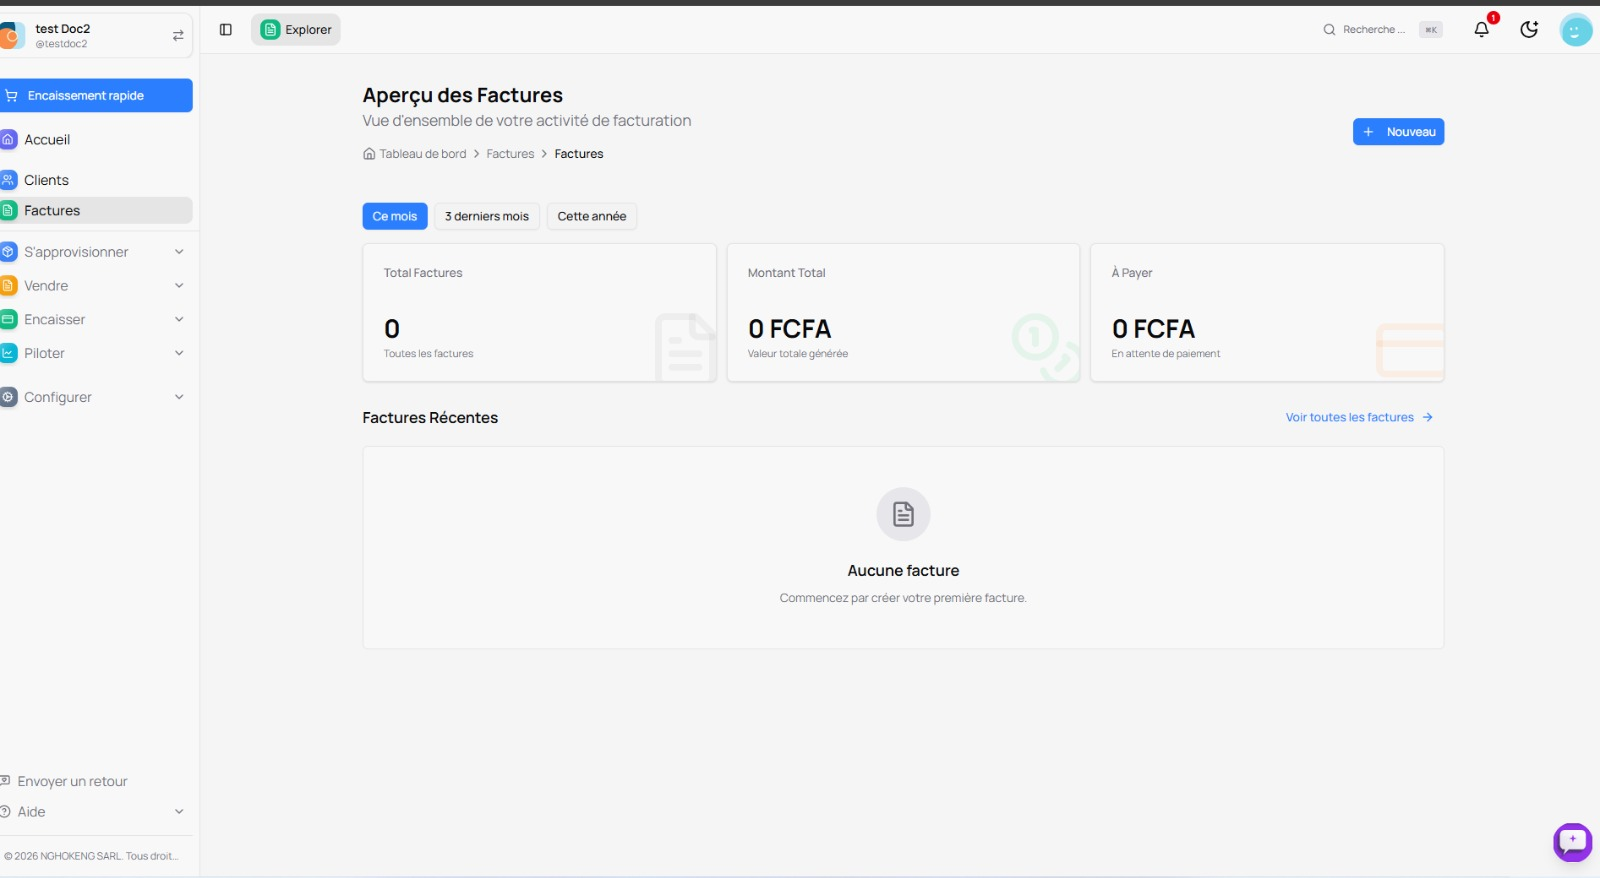Click the Nouveau button
The image size is (1600, 878).
[1398, 132]
